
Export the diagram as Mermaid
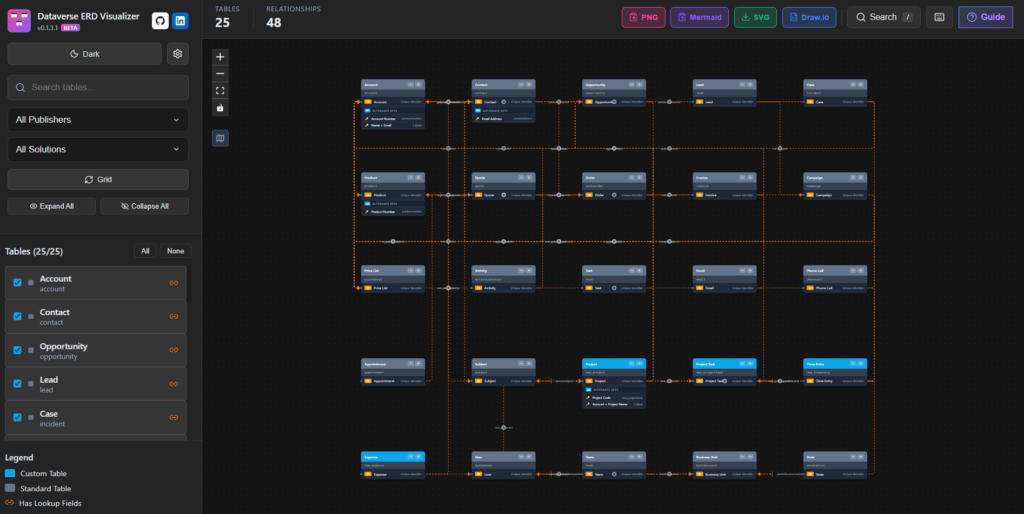coord(699,17)
